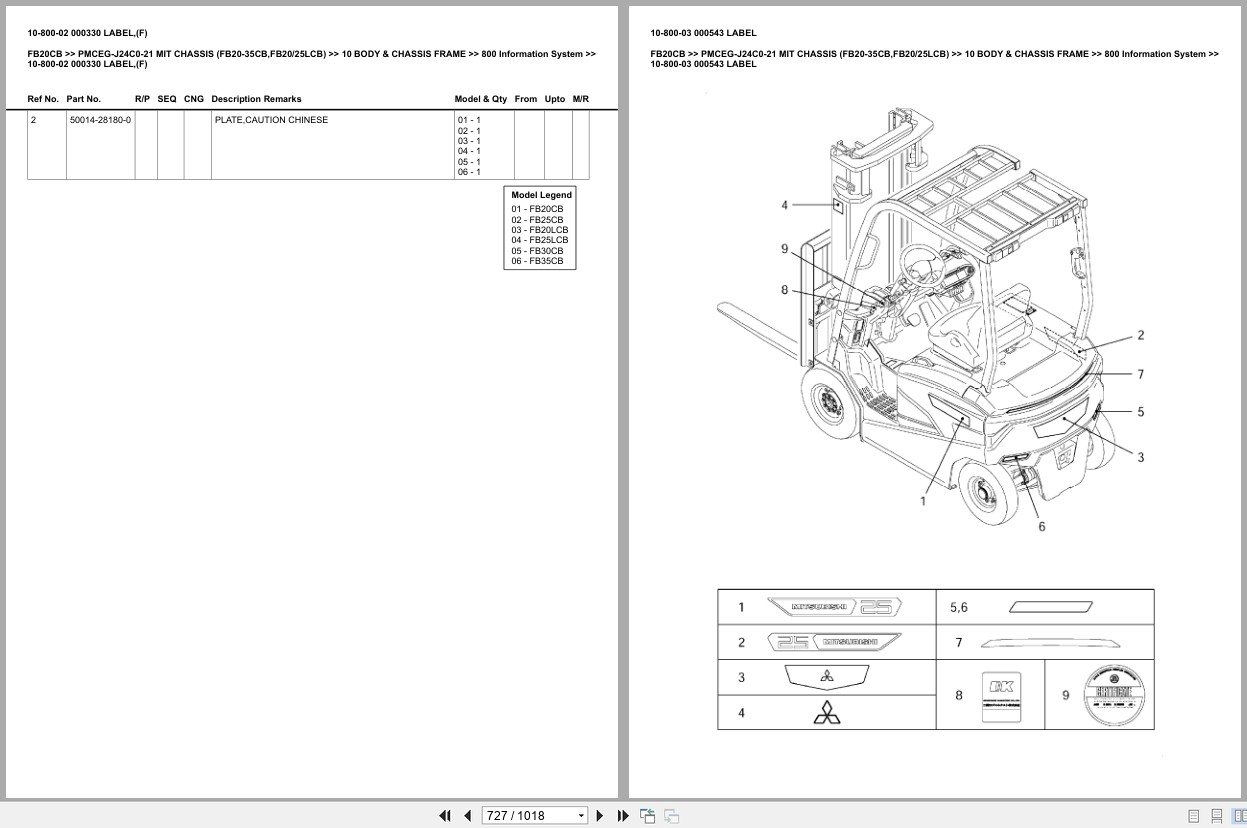
Task: Click the CNG column header
Action: (x=194, y=99)
